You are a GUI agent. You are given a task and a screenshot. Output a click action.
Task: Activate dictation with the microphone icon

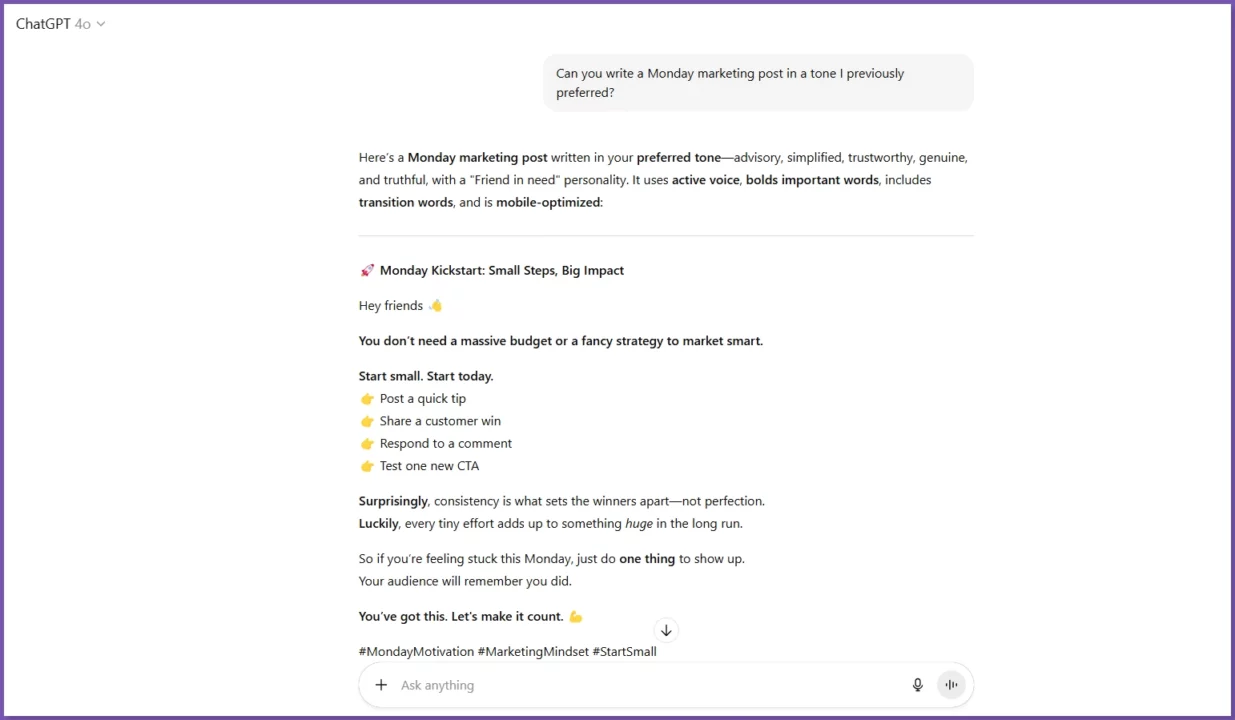(917, 684)
